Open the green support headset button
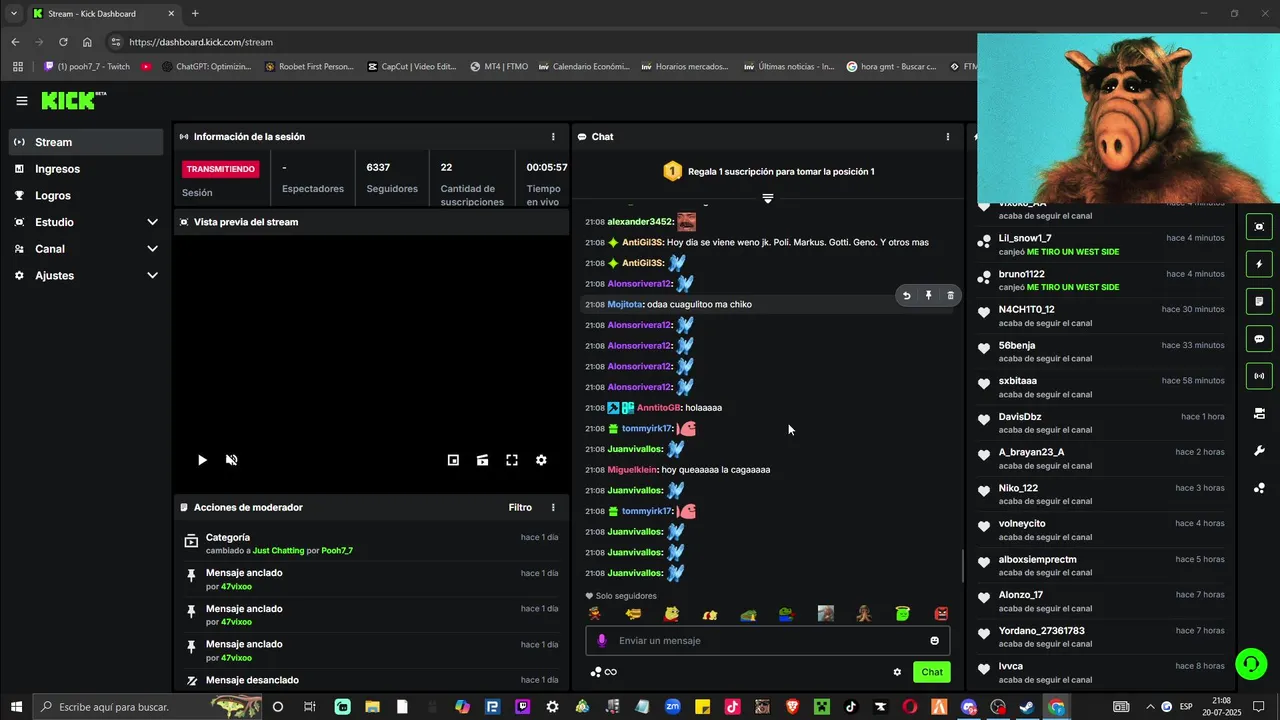This screenshot has height=720, width=1280. click(x=1250, y=663)
